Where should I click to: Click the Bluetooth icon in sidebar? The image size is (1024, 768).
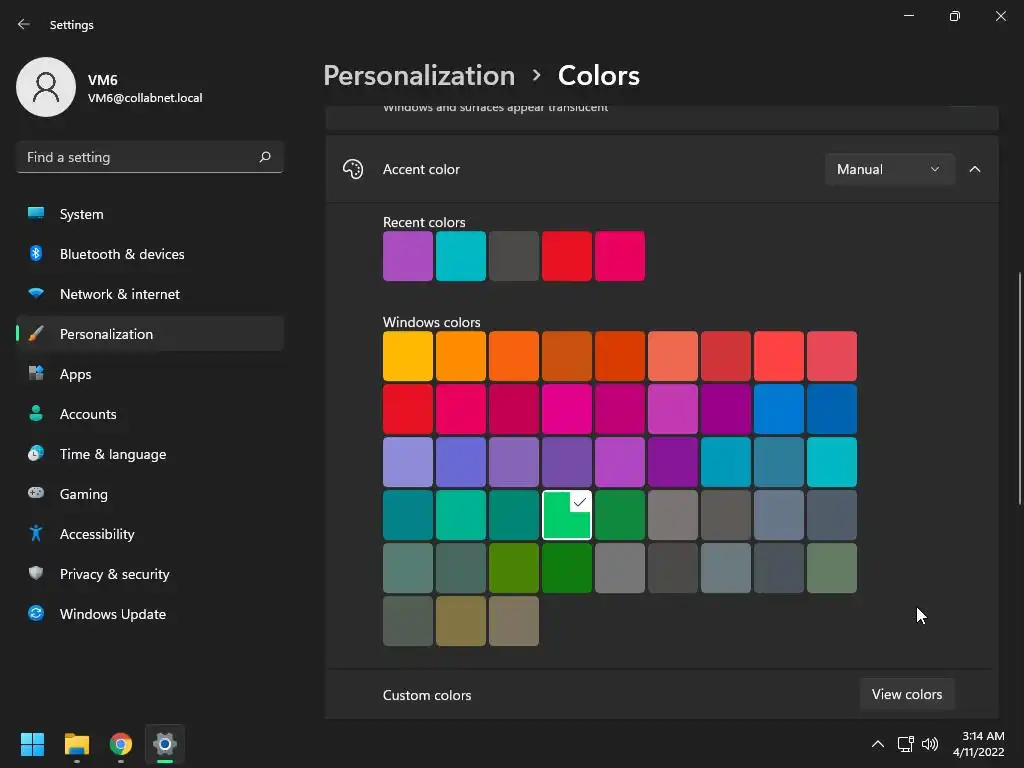[36, 253]
